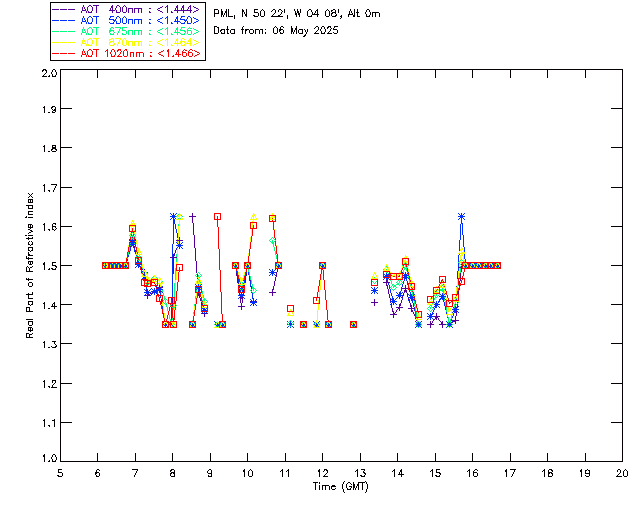Click the 12 hour x-axis label
This screenshot has width=640, height=512.
tap(322, 473)
